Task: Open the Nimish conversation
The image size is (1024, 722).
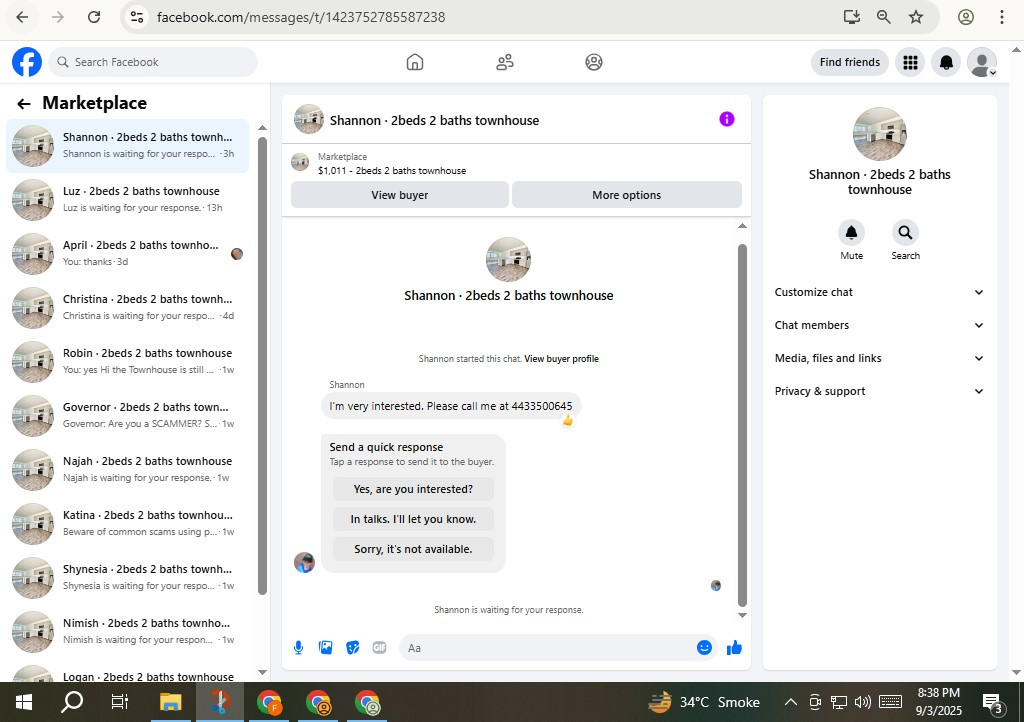Action: coord(127,631)
